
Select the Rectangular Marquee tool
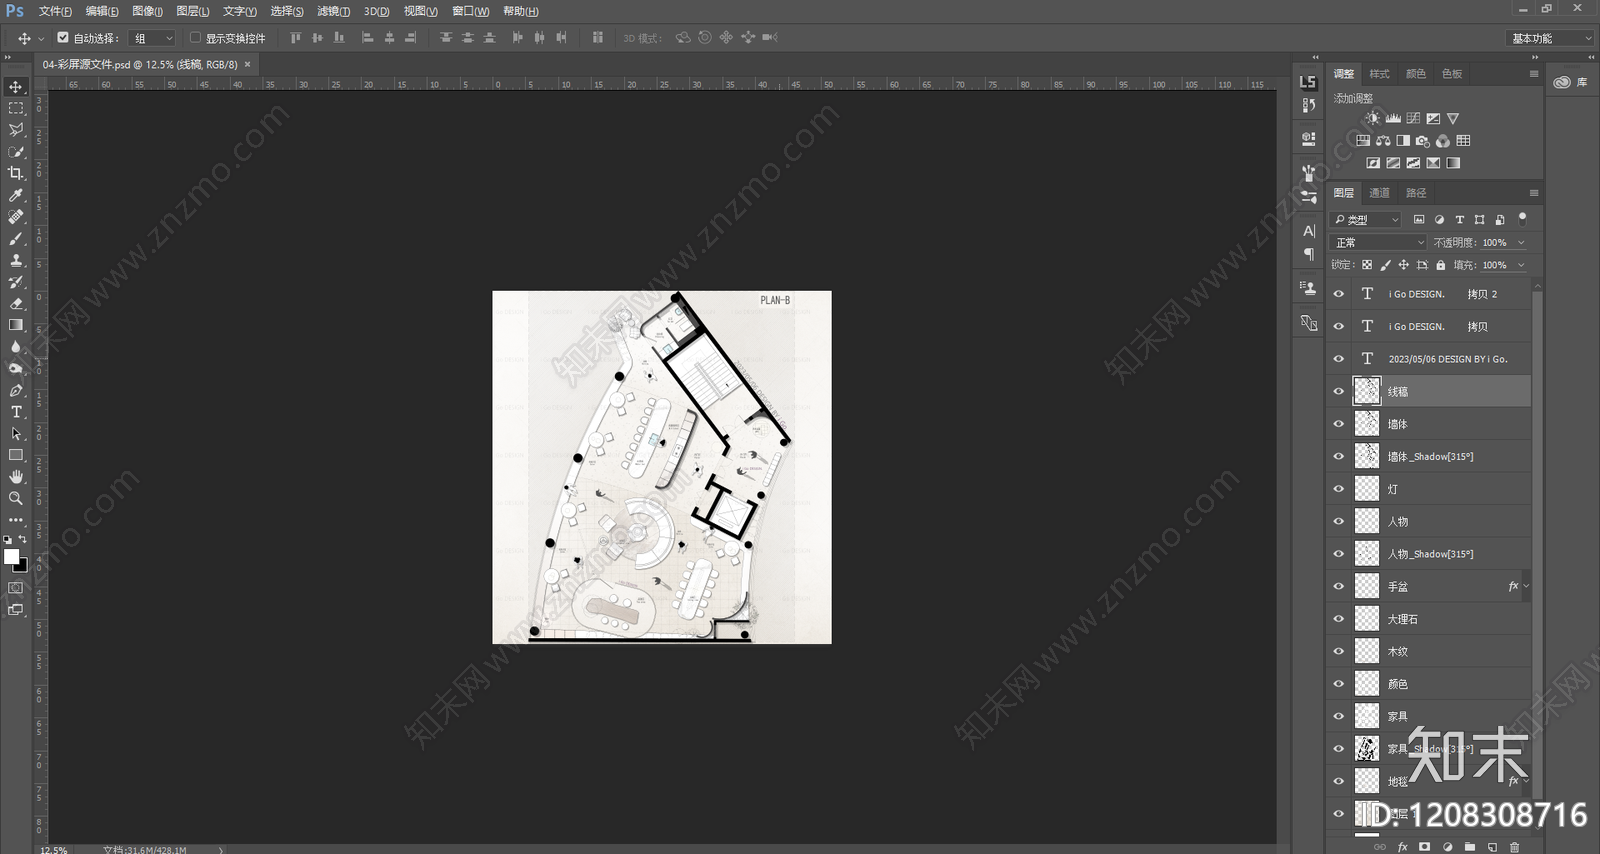tap(16, 108)
